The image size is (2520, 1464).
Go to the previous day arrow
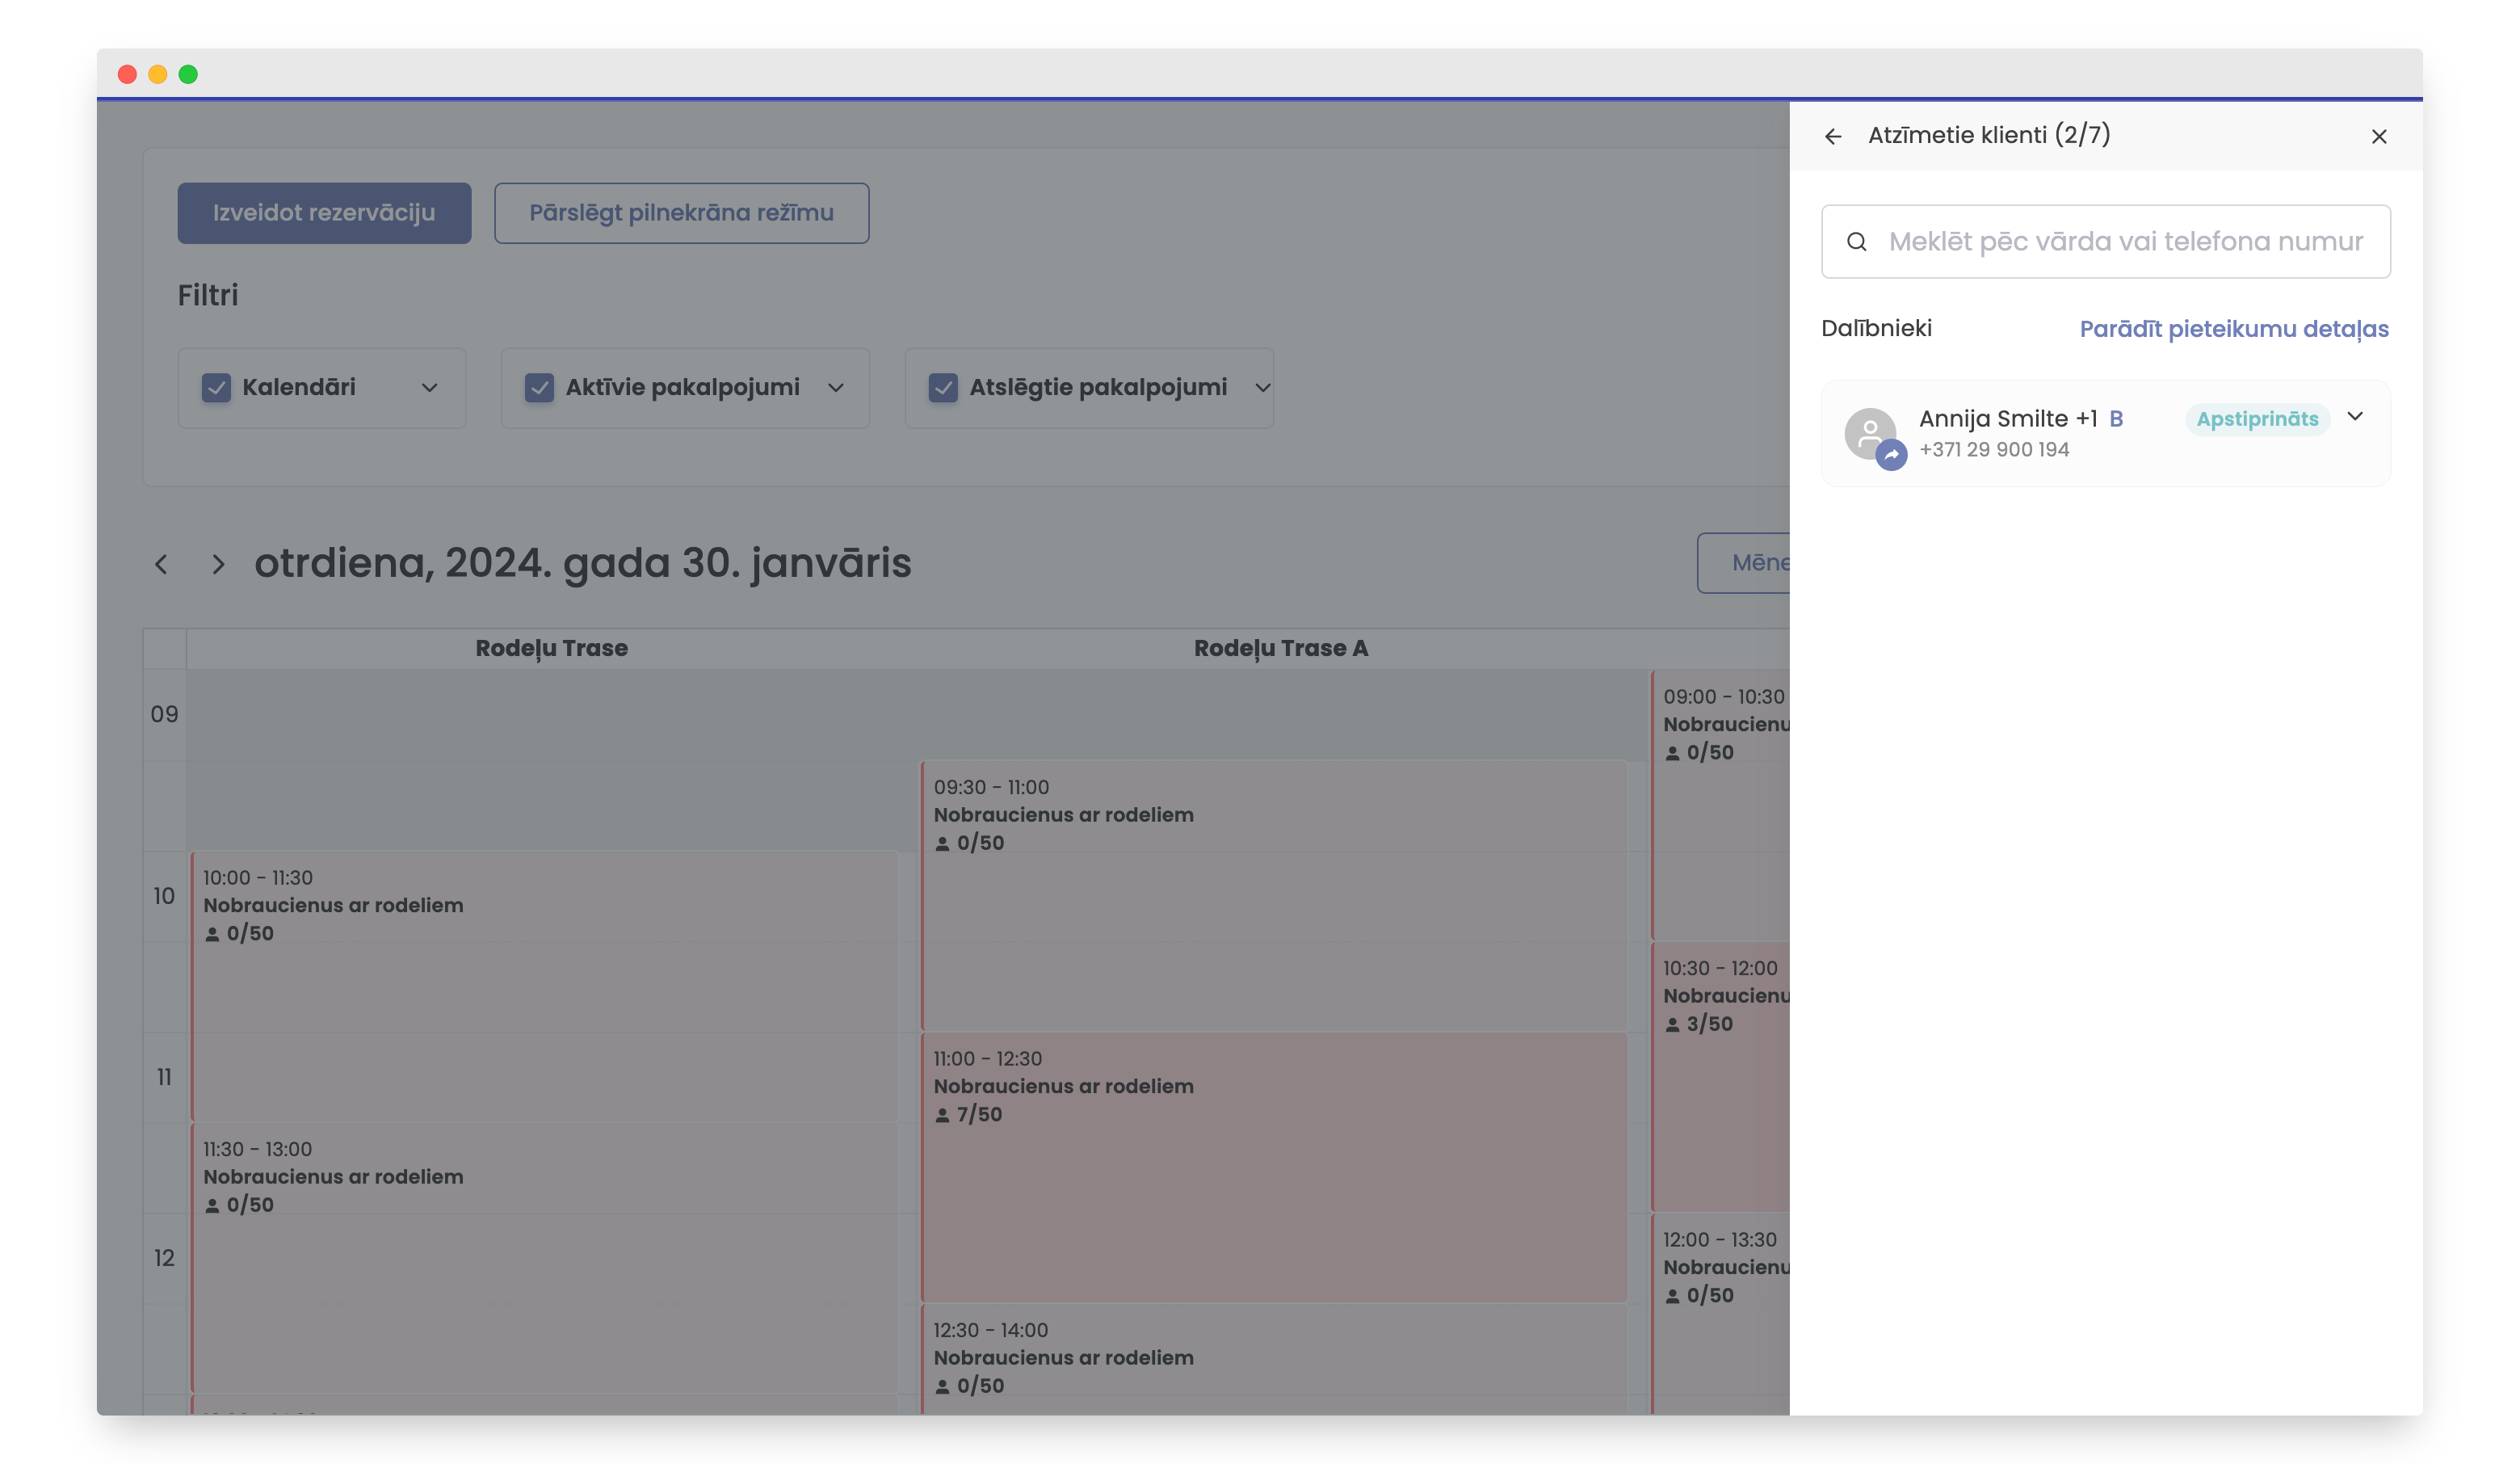pos(161,565)
